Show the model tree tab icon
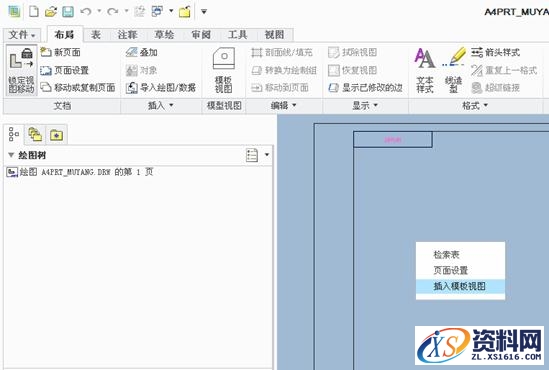This screenshot has height=370, width=549. click(14, 134)
